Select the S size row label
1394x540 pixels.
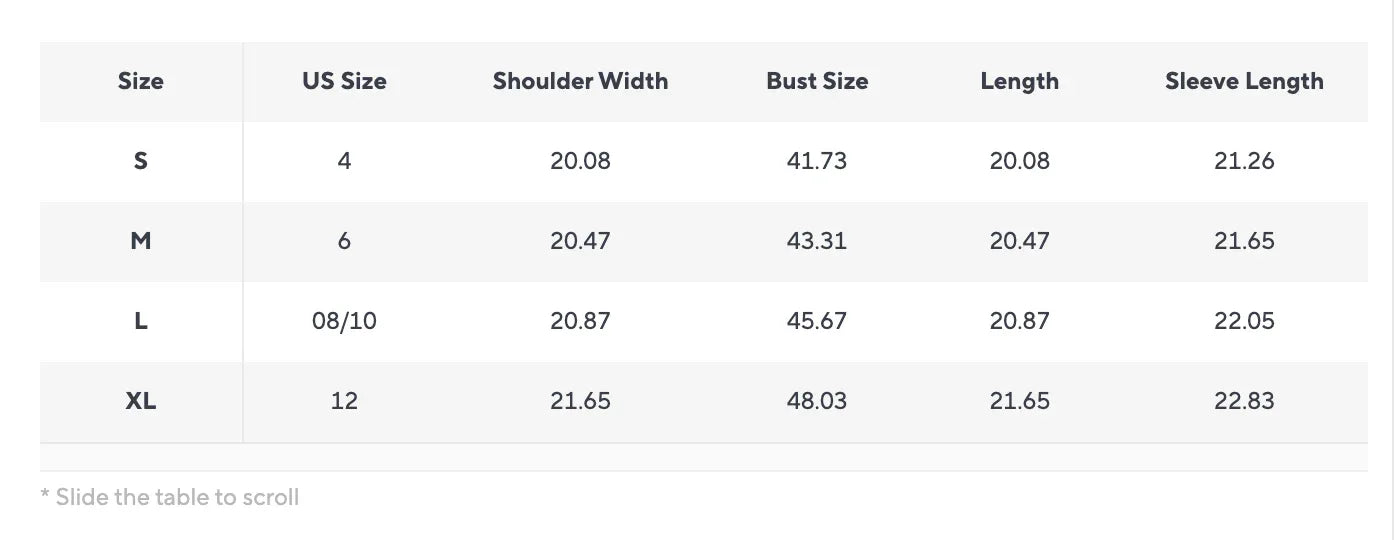click(141, 161)
